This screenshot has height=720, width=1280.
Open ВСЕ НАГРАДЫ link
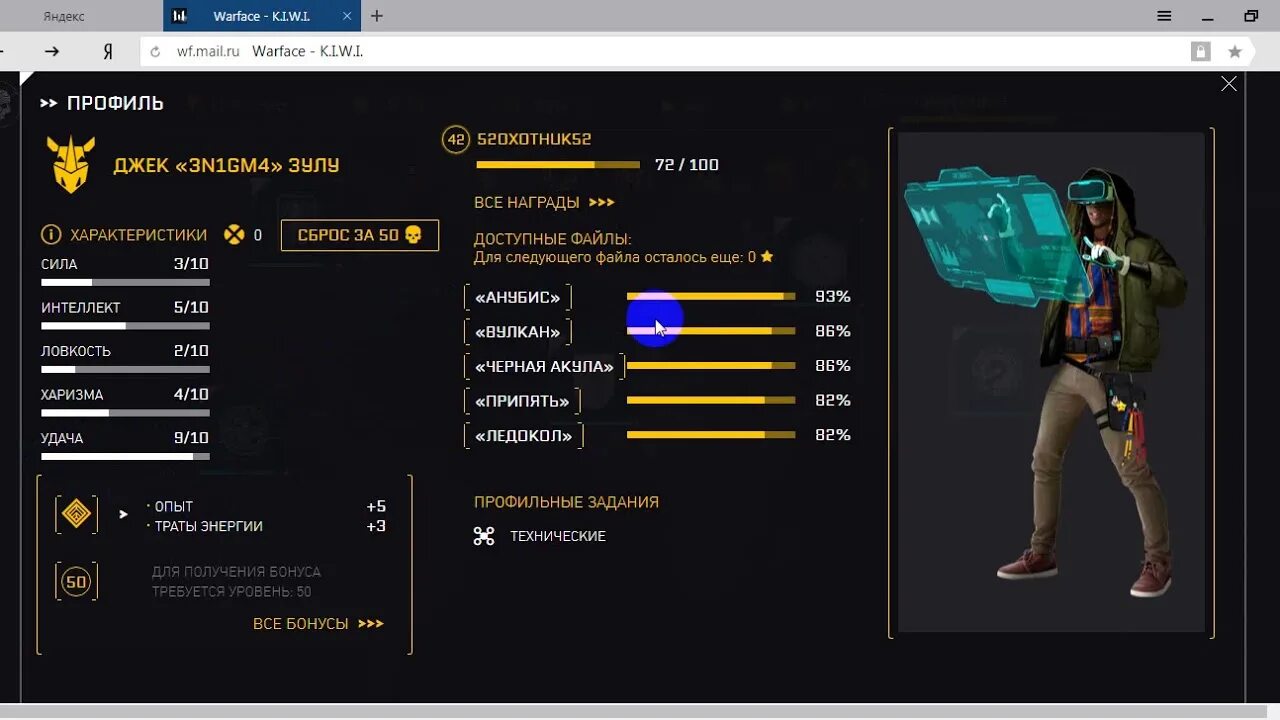(x=544, y=202)
